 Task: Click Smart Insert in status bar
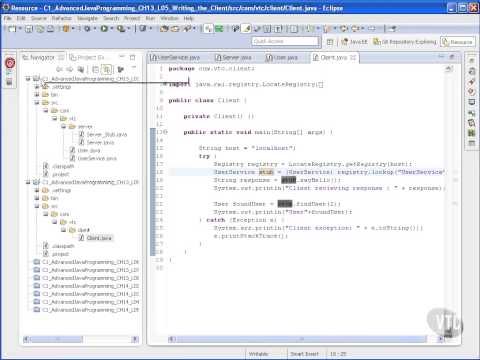[x=305, y=354]
